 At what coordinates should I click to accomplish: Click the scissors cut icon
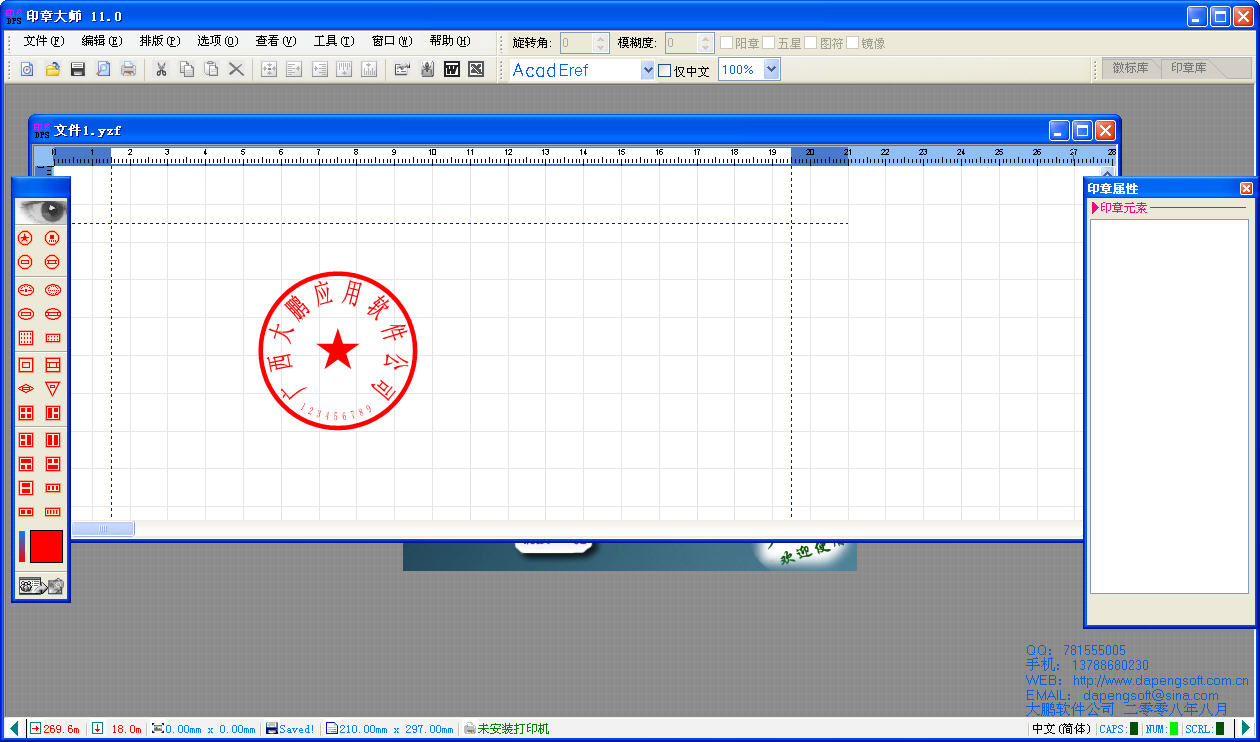(160, 69)
